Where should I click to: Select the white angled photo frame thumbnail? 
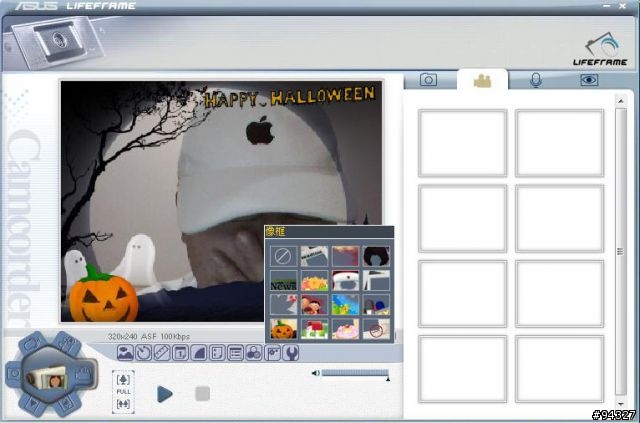coord(376,281)
